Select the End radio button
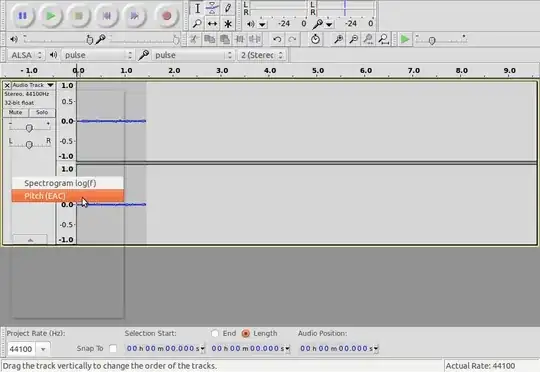This screenshot has height=372, width=540. 215,333
